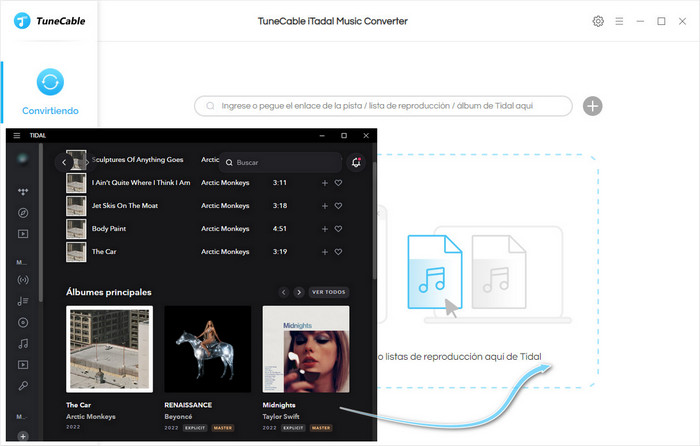Maximize the Tidal window
The height and width of the screenshot is (446, 700).
[344, 136]
